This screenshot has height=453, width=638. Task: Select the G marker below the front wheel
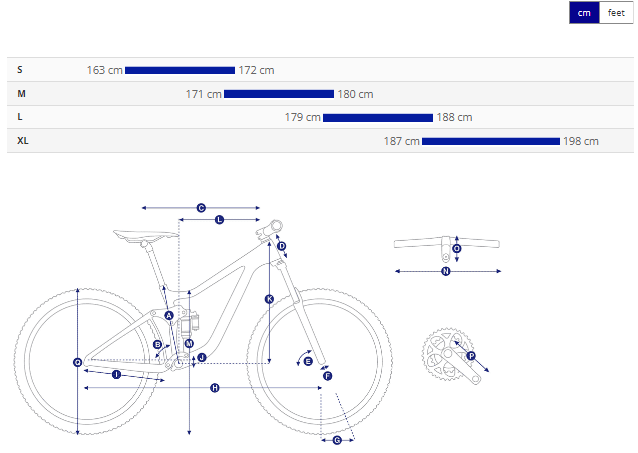337,439
